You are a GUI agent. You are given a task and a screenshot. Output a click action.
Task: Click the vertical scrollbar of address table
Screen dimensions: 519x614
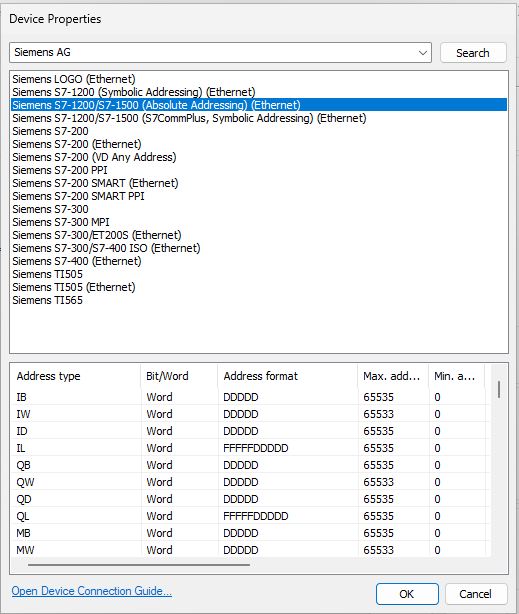tap(499, 389)
